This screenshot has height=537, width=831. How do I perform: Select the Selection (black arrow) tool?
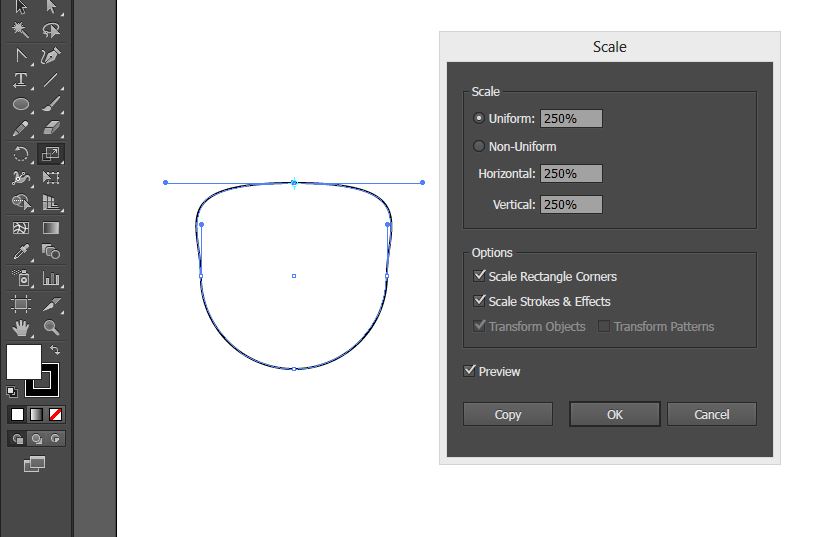(21, 6)
